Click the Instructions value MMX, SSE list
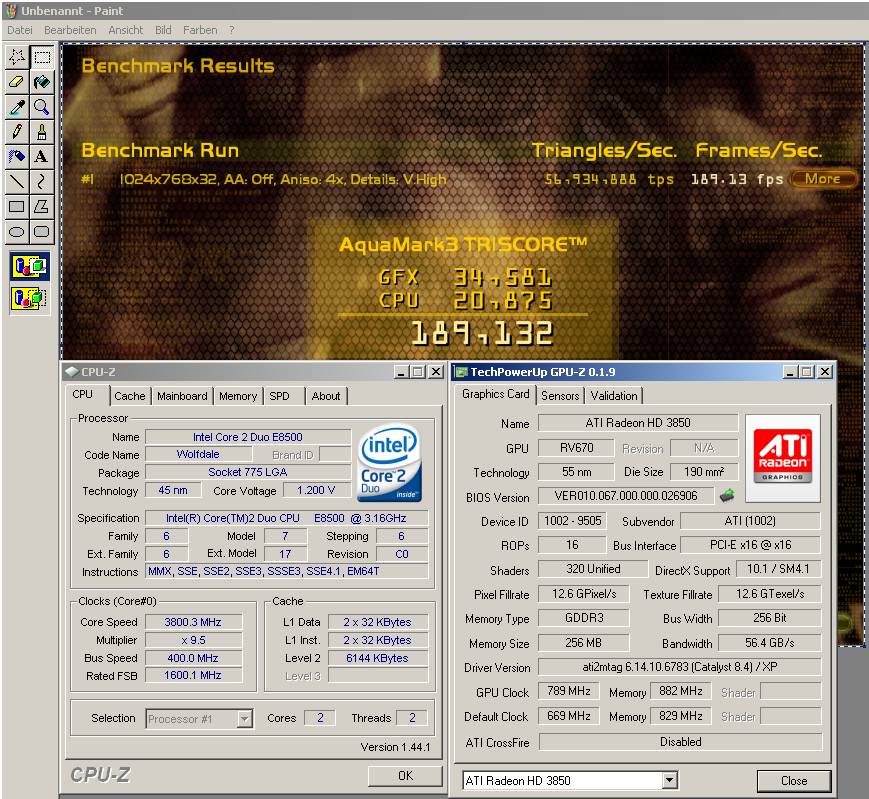 click(x=287, y=571)
